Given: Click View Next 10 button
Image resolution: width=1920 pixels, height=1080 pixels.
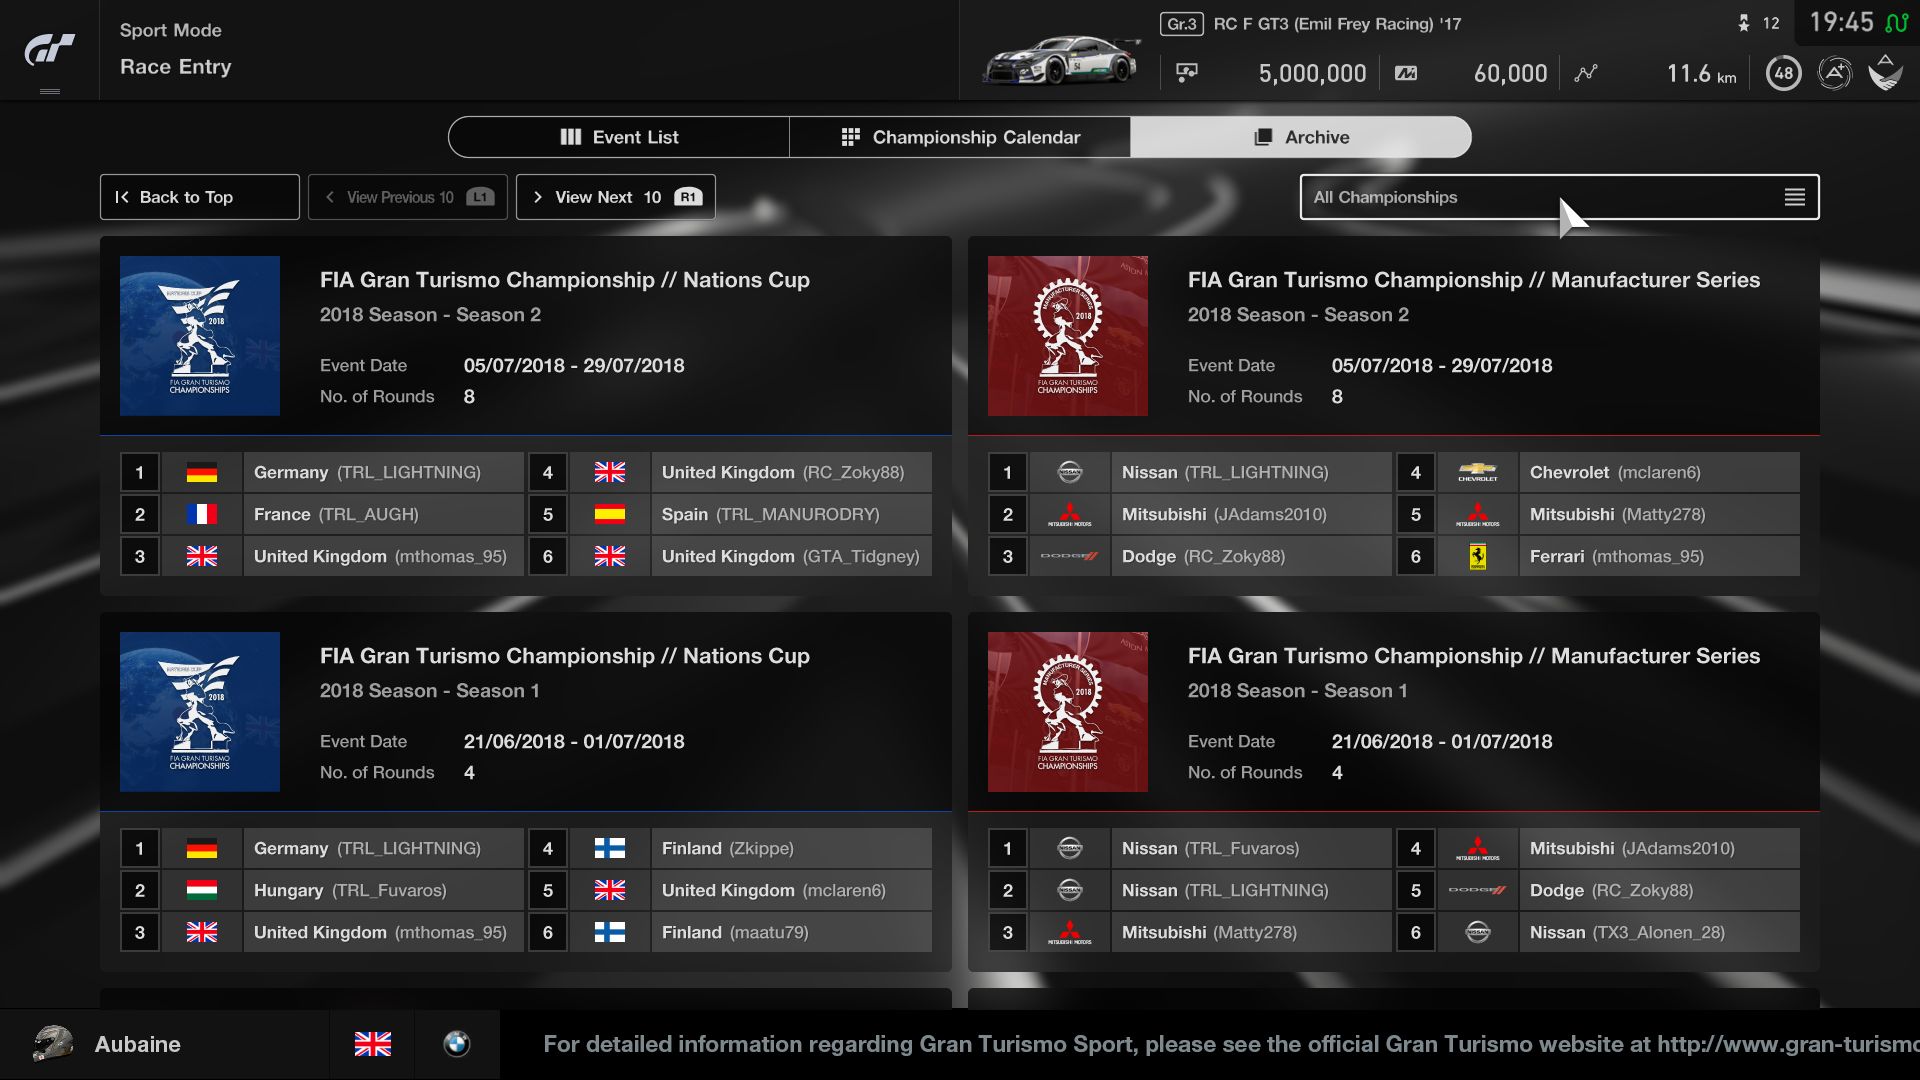Looking at the screenshot, I should click(x=613, y=198).
